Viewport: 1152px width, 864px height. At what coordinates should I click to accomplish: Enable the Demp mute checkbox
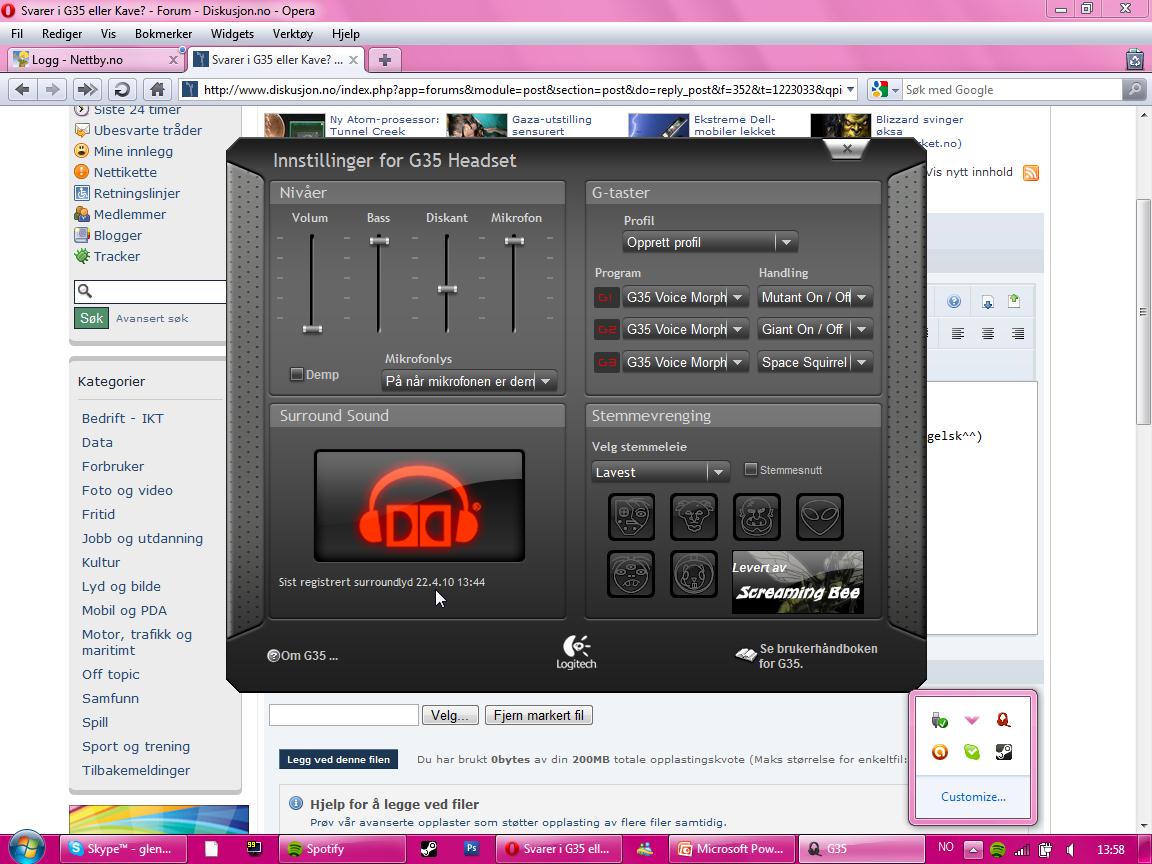(x=297, y=374)
